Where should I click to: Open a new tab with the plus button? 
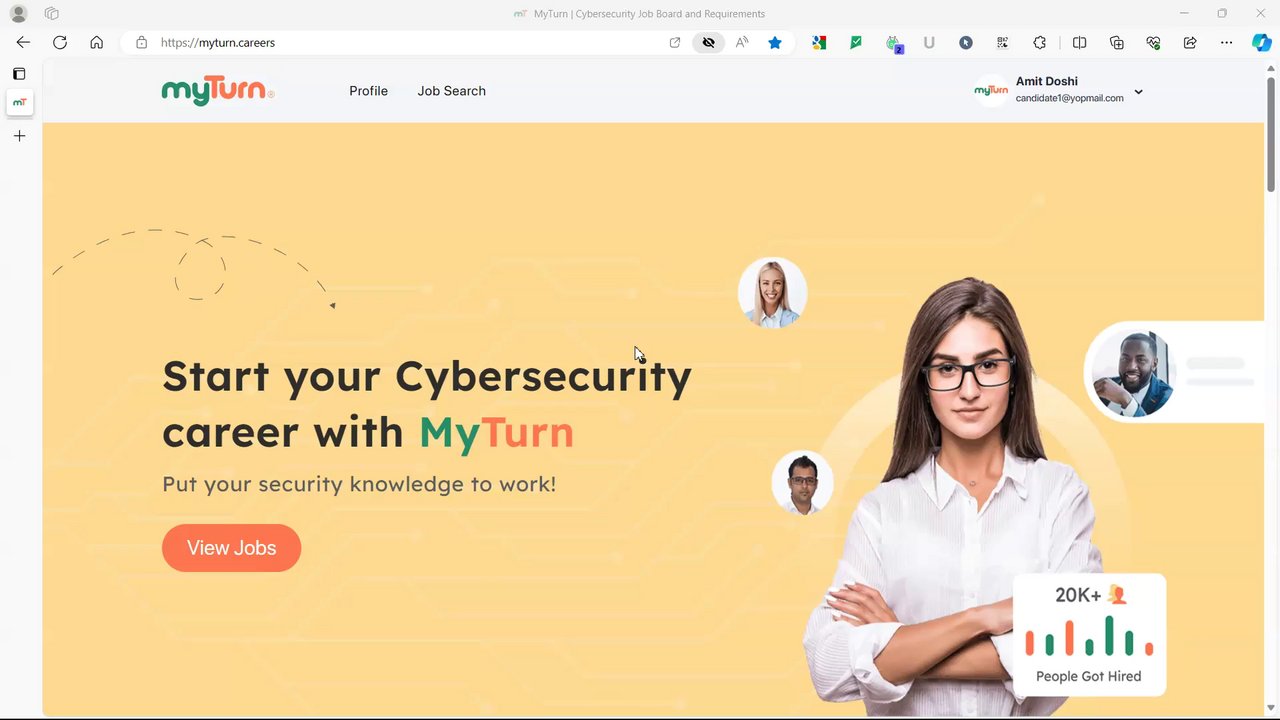tap(19, 136)
